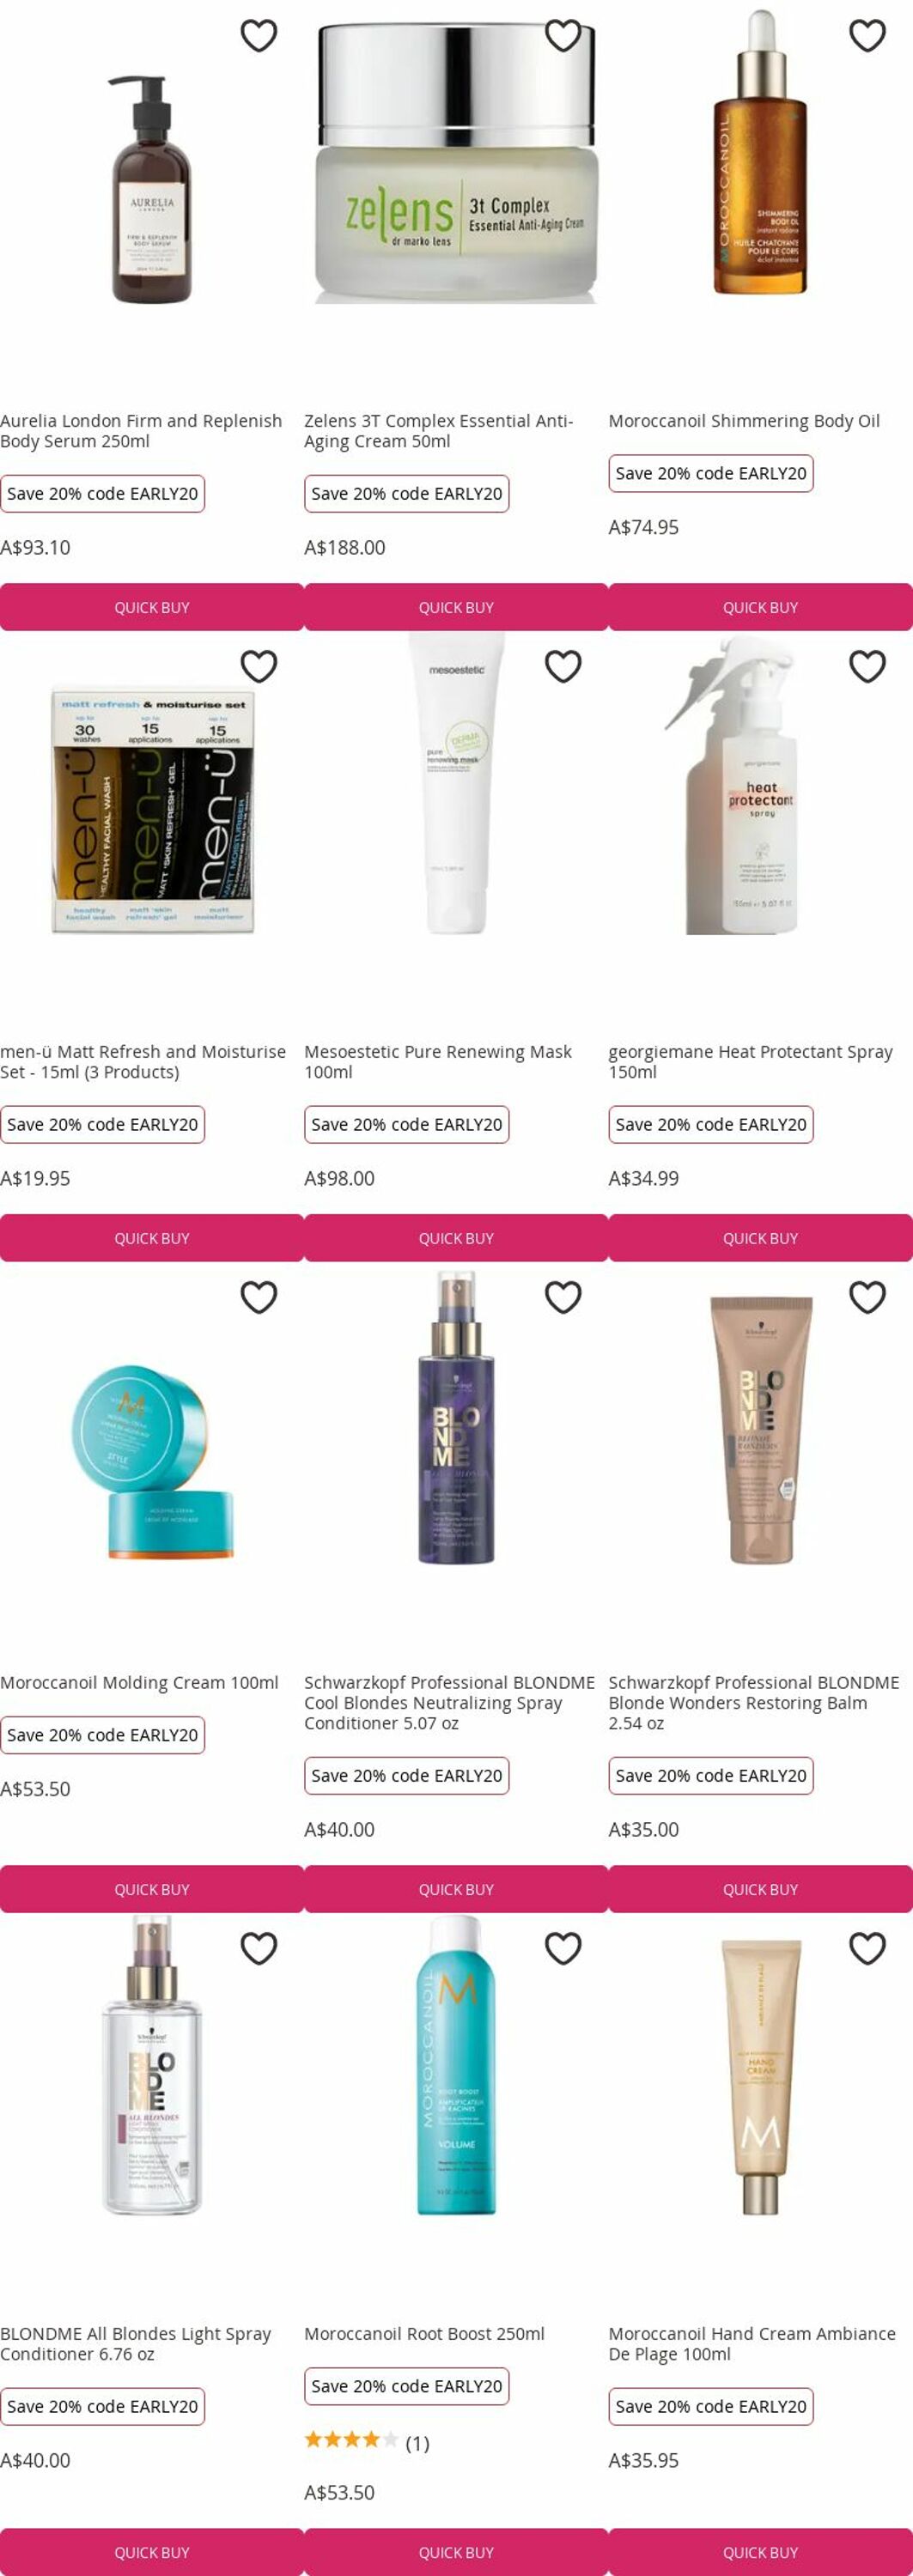Screen dimensions: 913x2576
Task: Quick buy Mesoestetic Pure Renewing Mask
Action: pos(456,1238)
